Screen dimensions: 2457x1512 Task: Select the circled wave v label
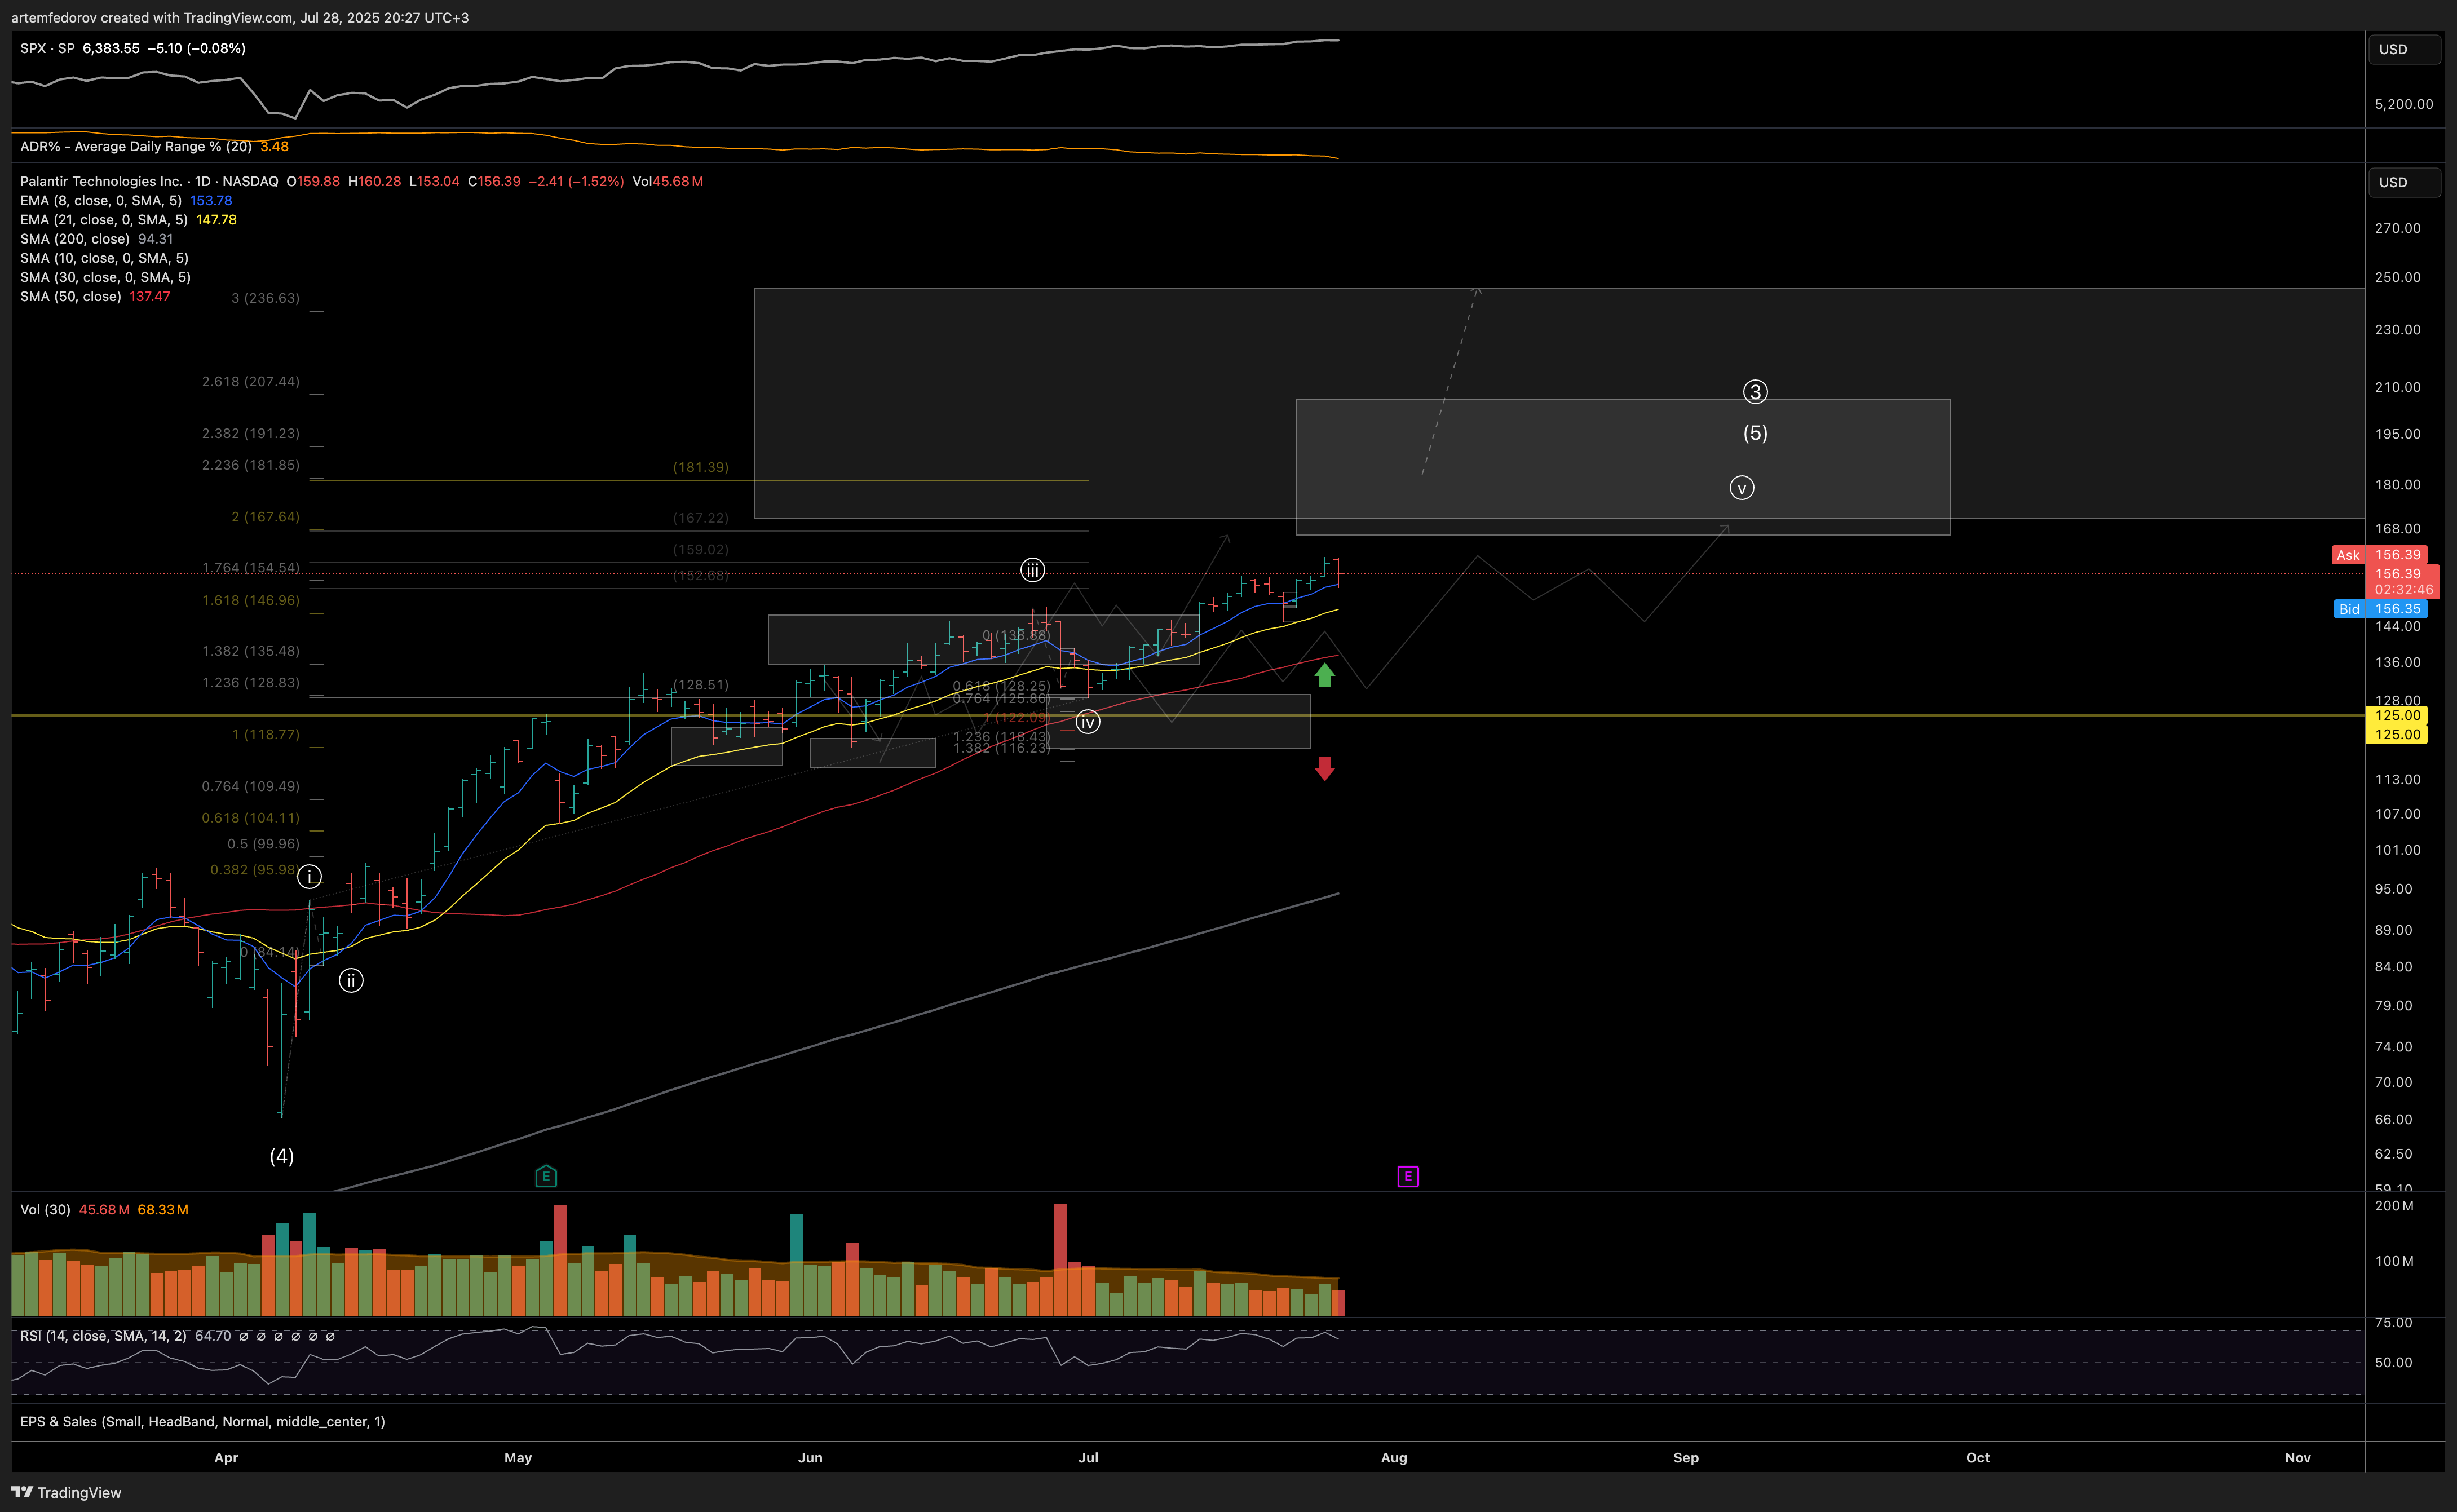point(1742,488)
